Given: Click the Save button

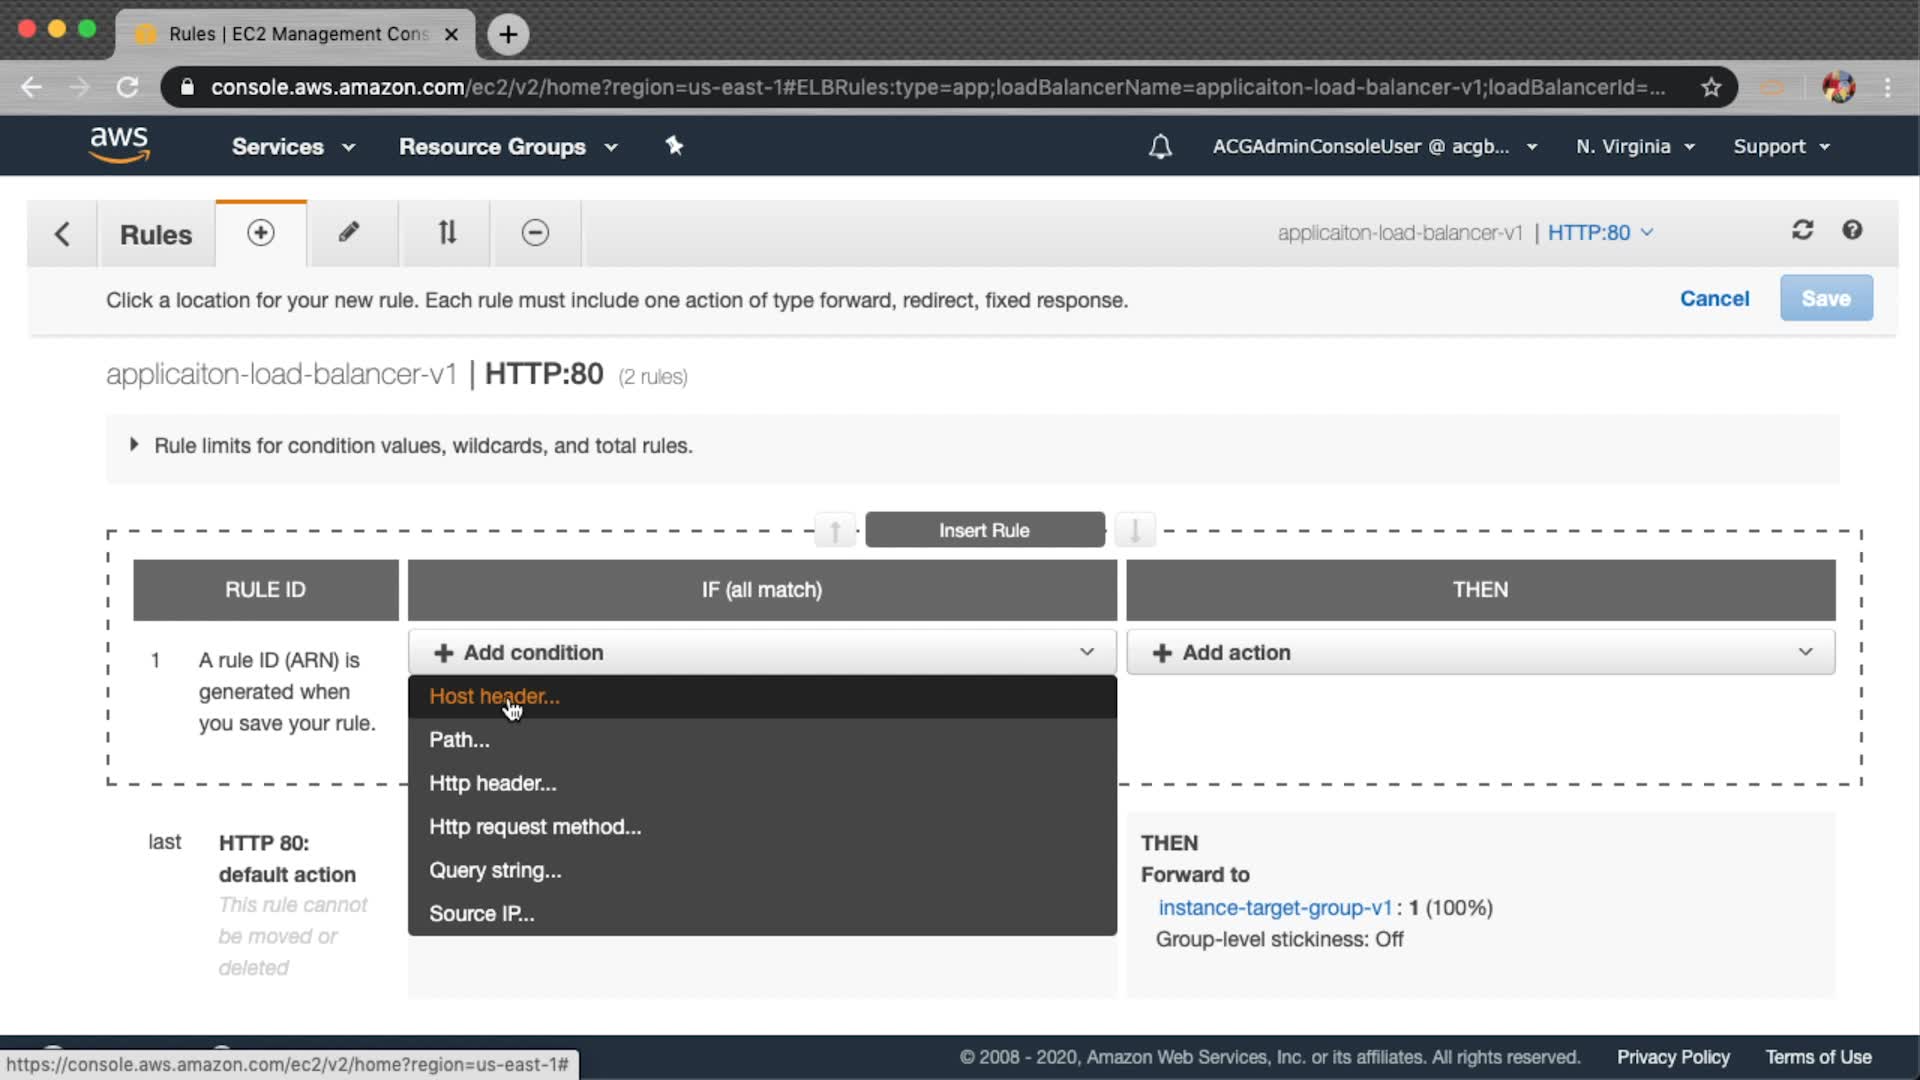Looking at the screenshot, I should click(1825, 299).
